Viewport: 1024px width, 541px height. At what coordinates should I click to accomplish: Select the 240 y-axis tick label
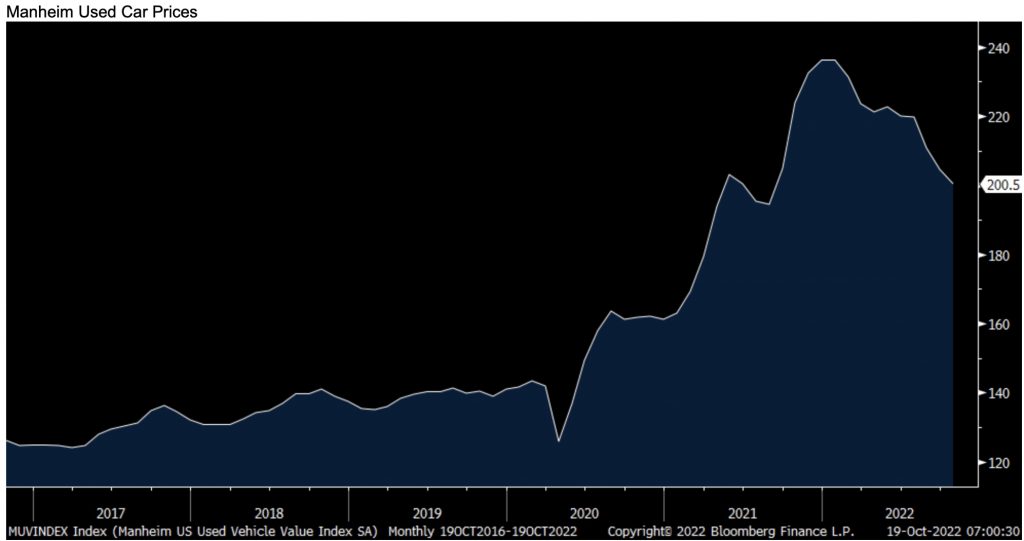click(x=1000, y=48)
